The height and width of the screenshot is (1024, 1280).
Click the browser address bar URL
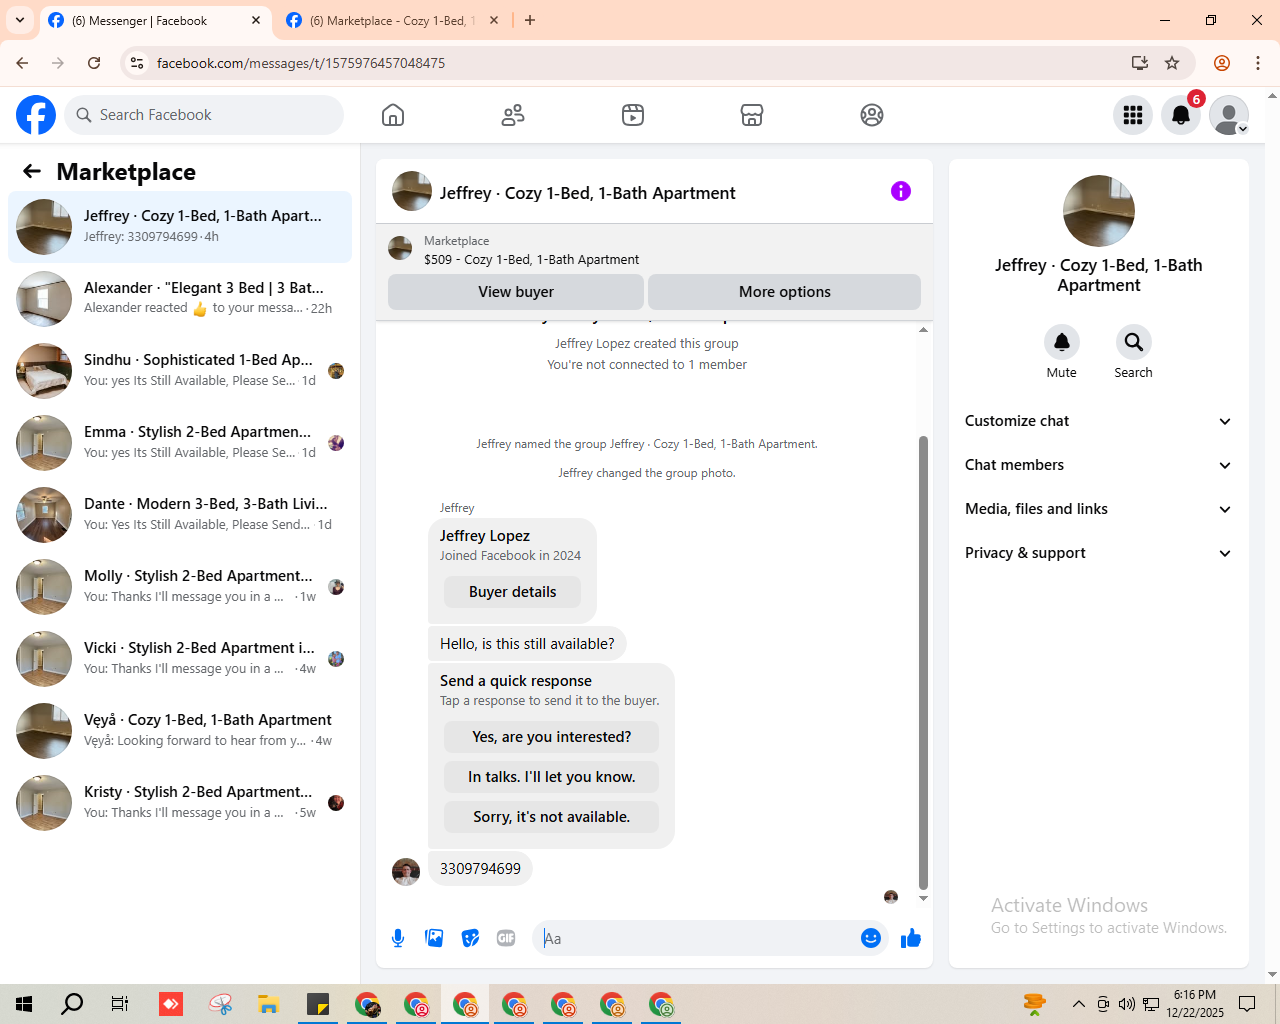point(301,63)
